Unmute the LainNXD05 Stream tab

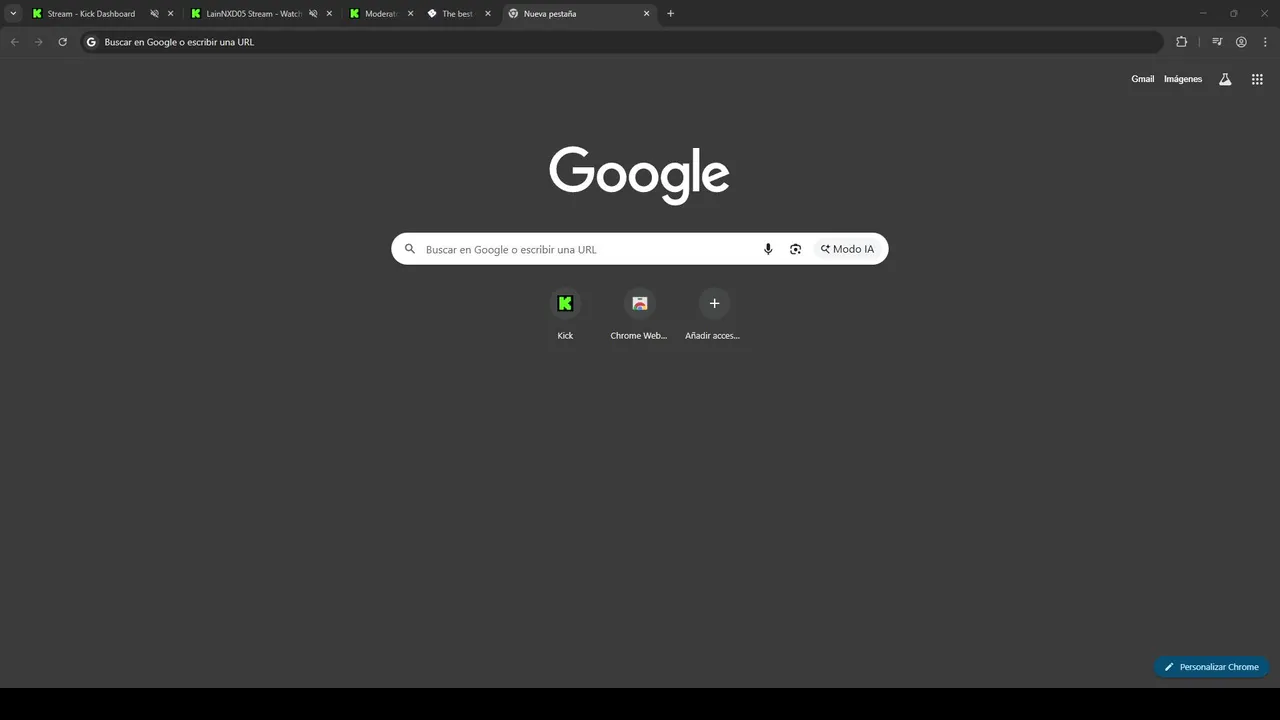(x=313, y=14)
